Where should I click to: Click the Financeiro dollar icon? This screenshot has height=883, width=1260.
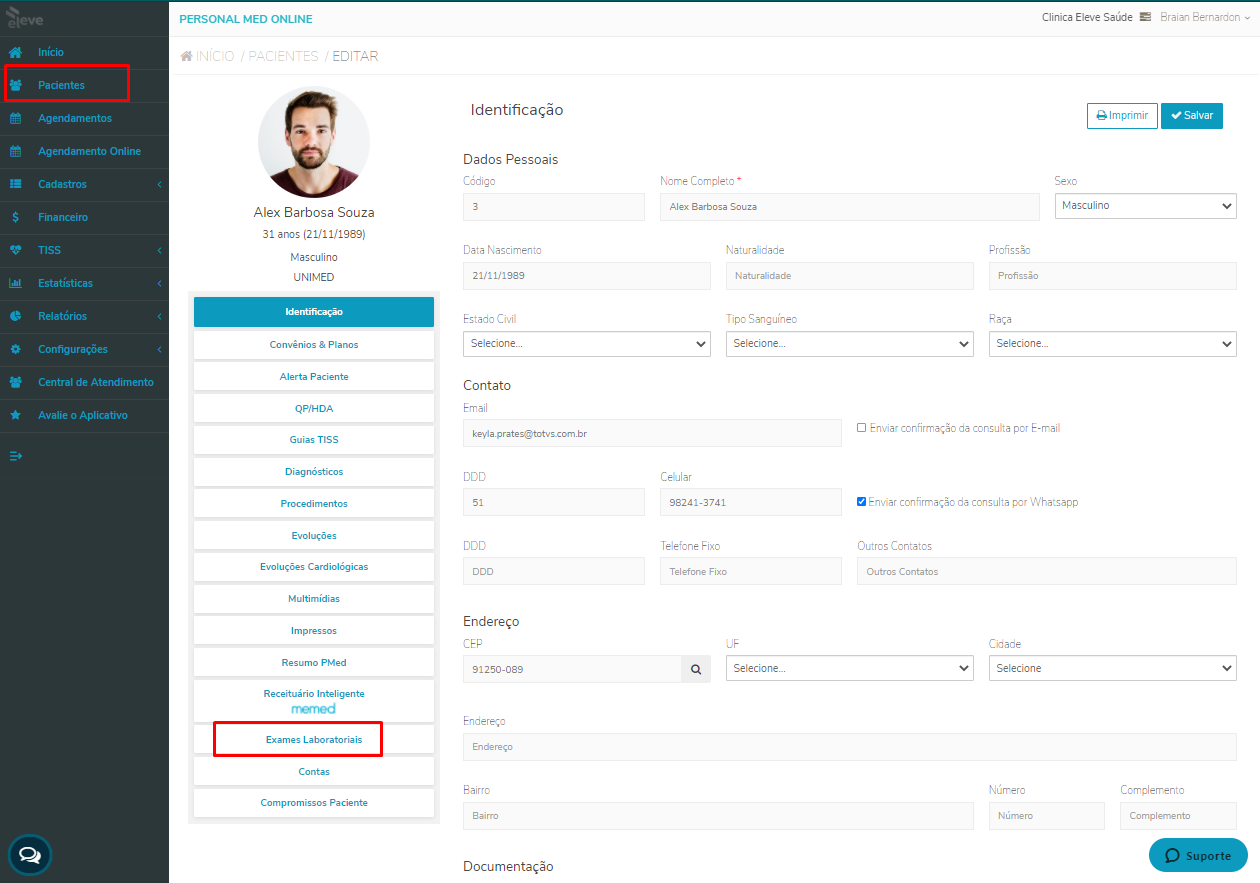[x=16, y=217]
